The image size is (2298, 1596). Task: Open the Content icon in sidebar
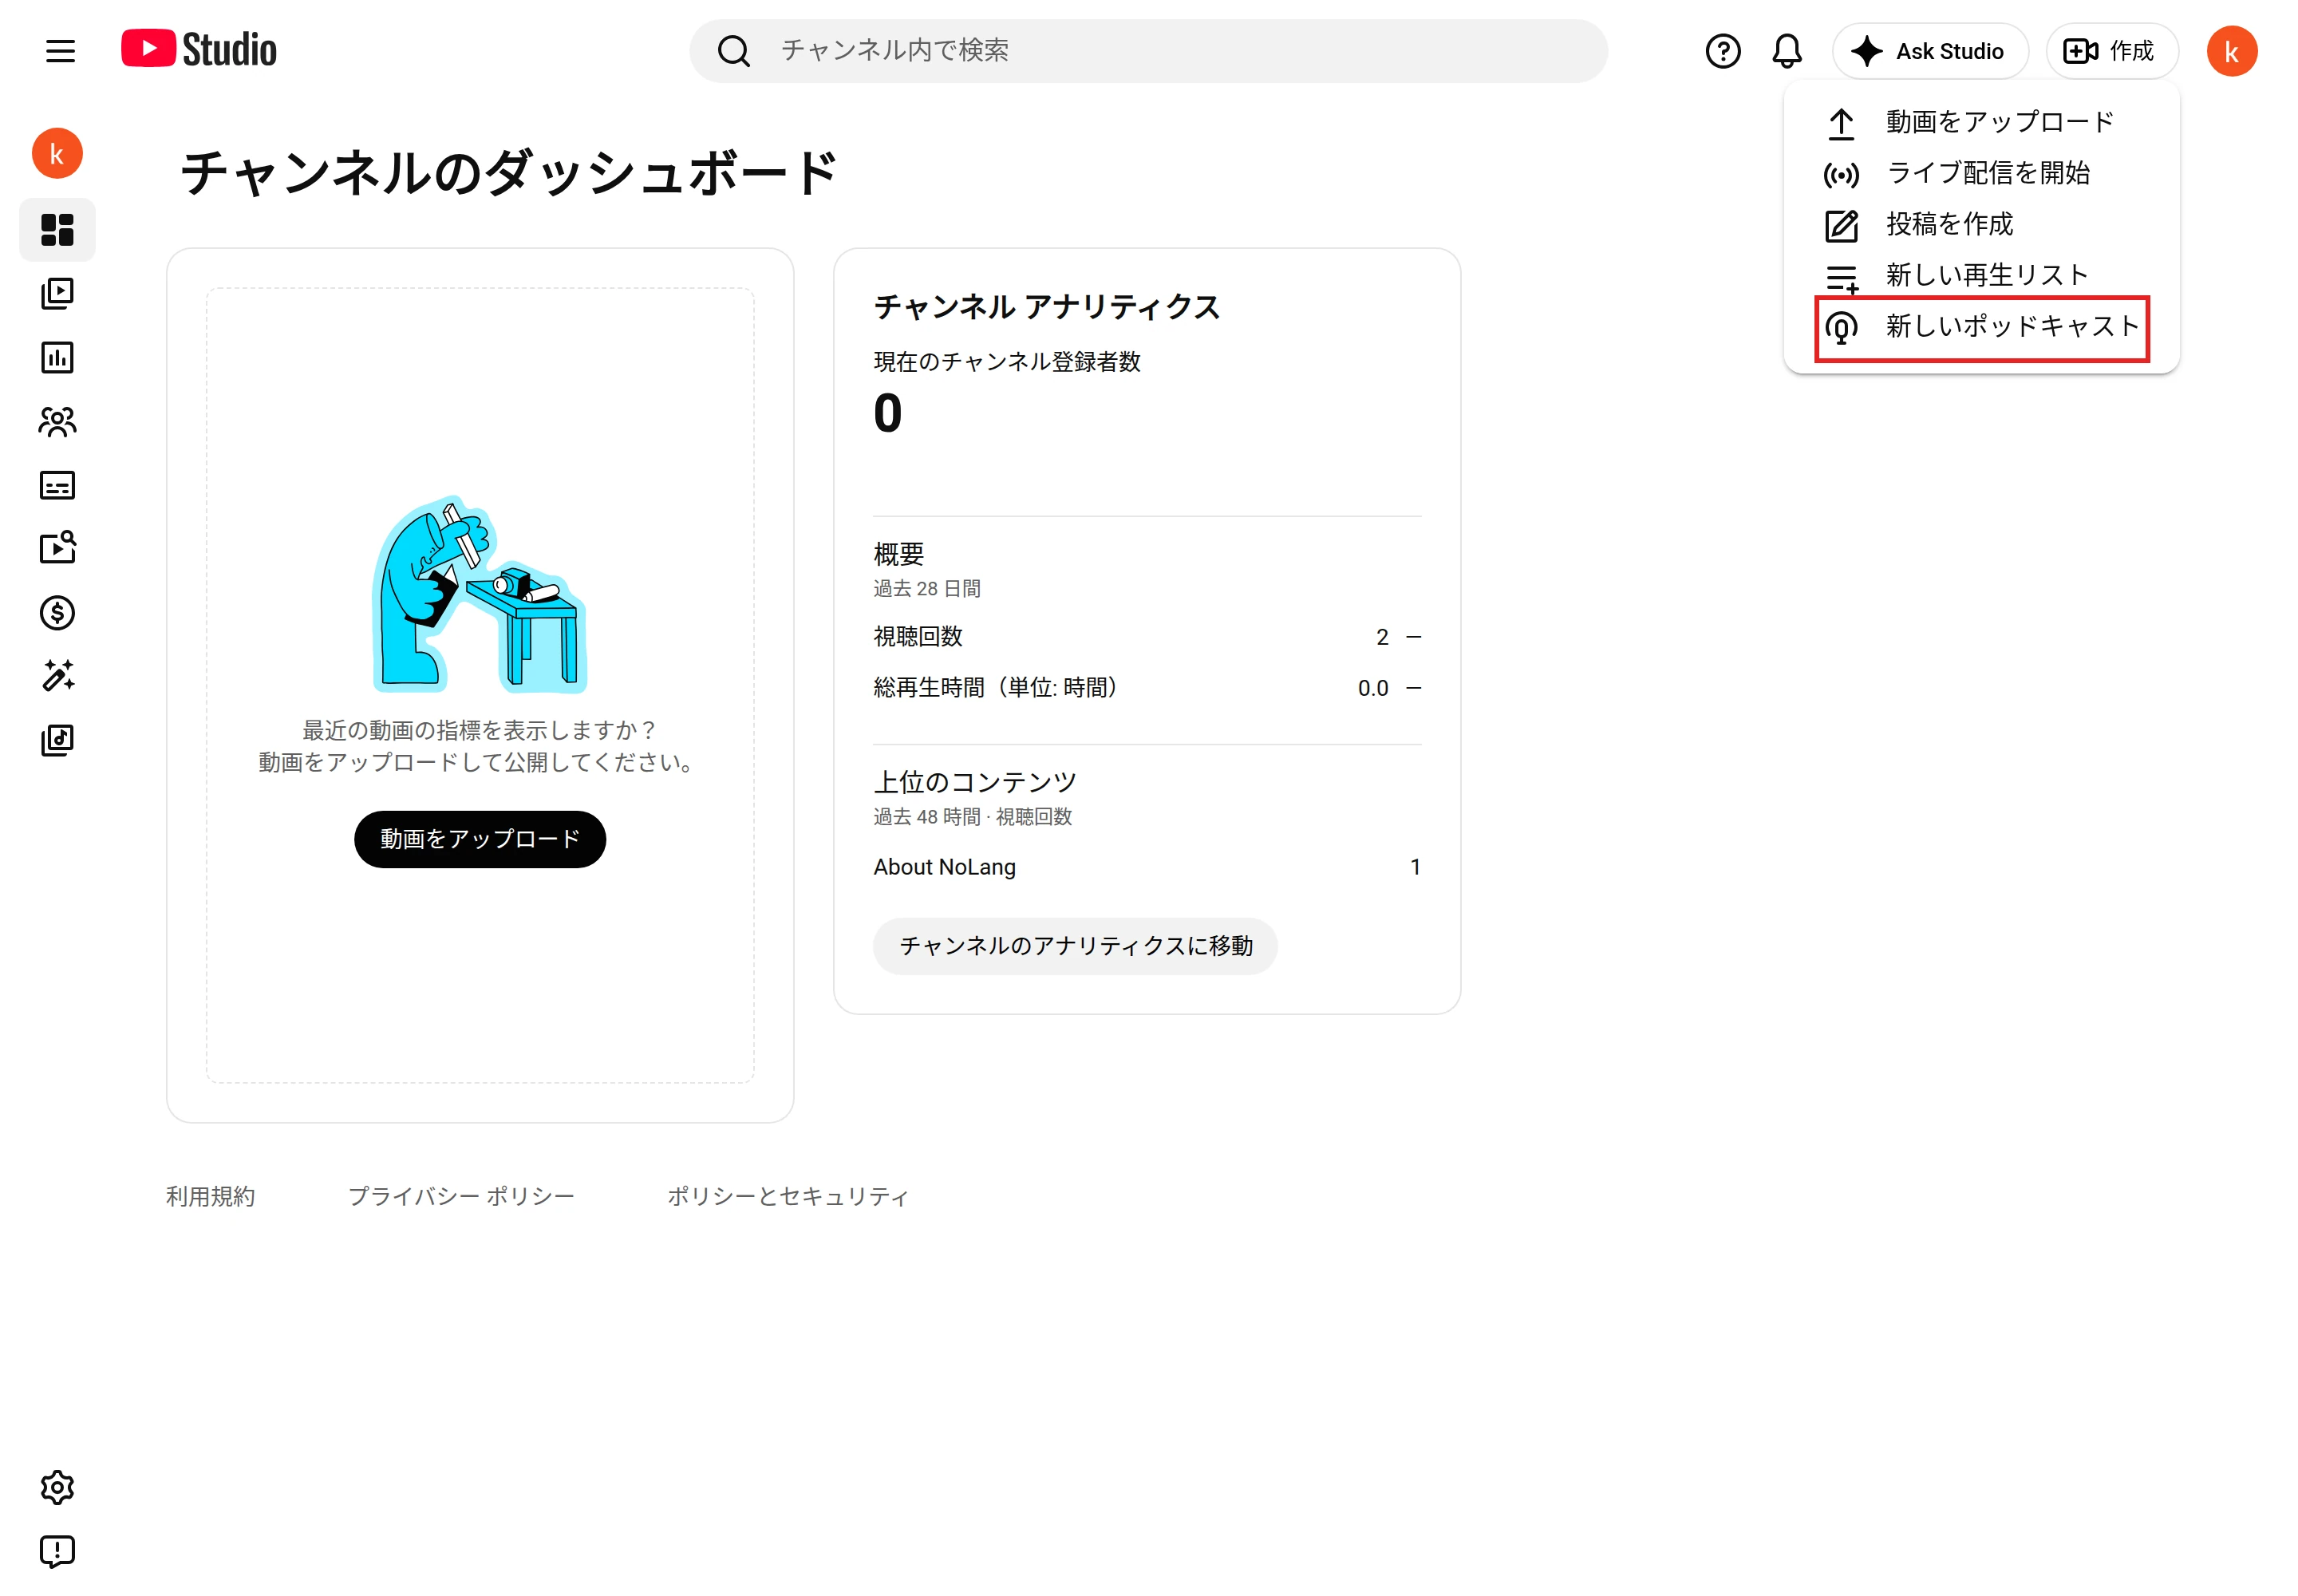click(57, 294)
